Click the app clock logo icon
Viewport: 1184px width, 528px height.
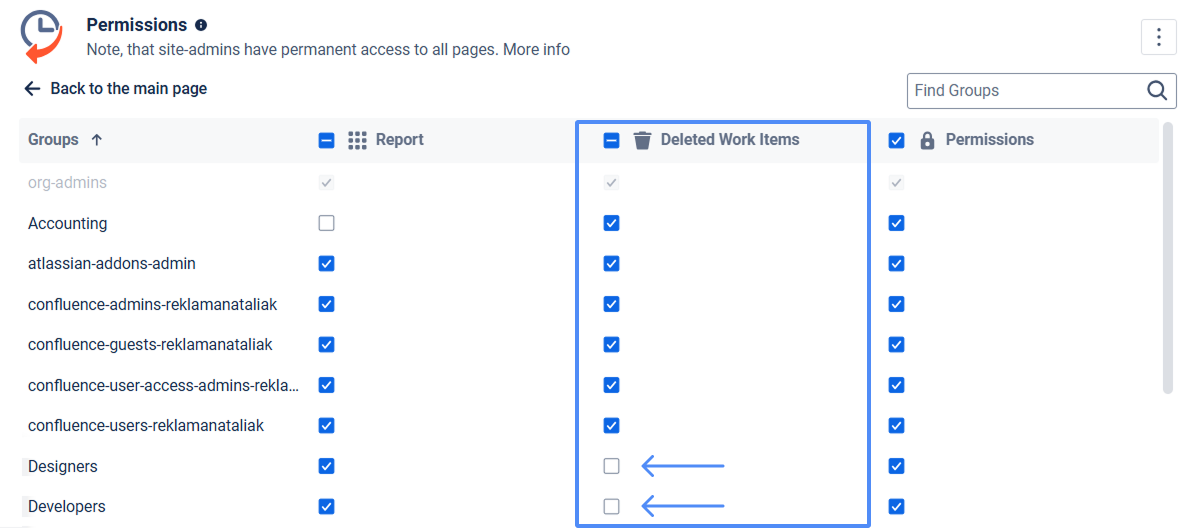click(x=42, y=36)
